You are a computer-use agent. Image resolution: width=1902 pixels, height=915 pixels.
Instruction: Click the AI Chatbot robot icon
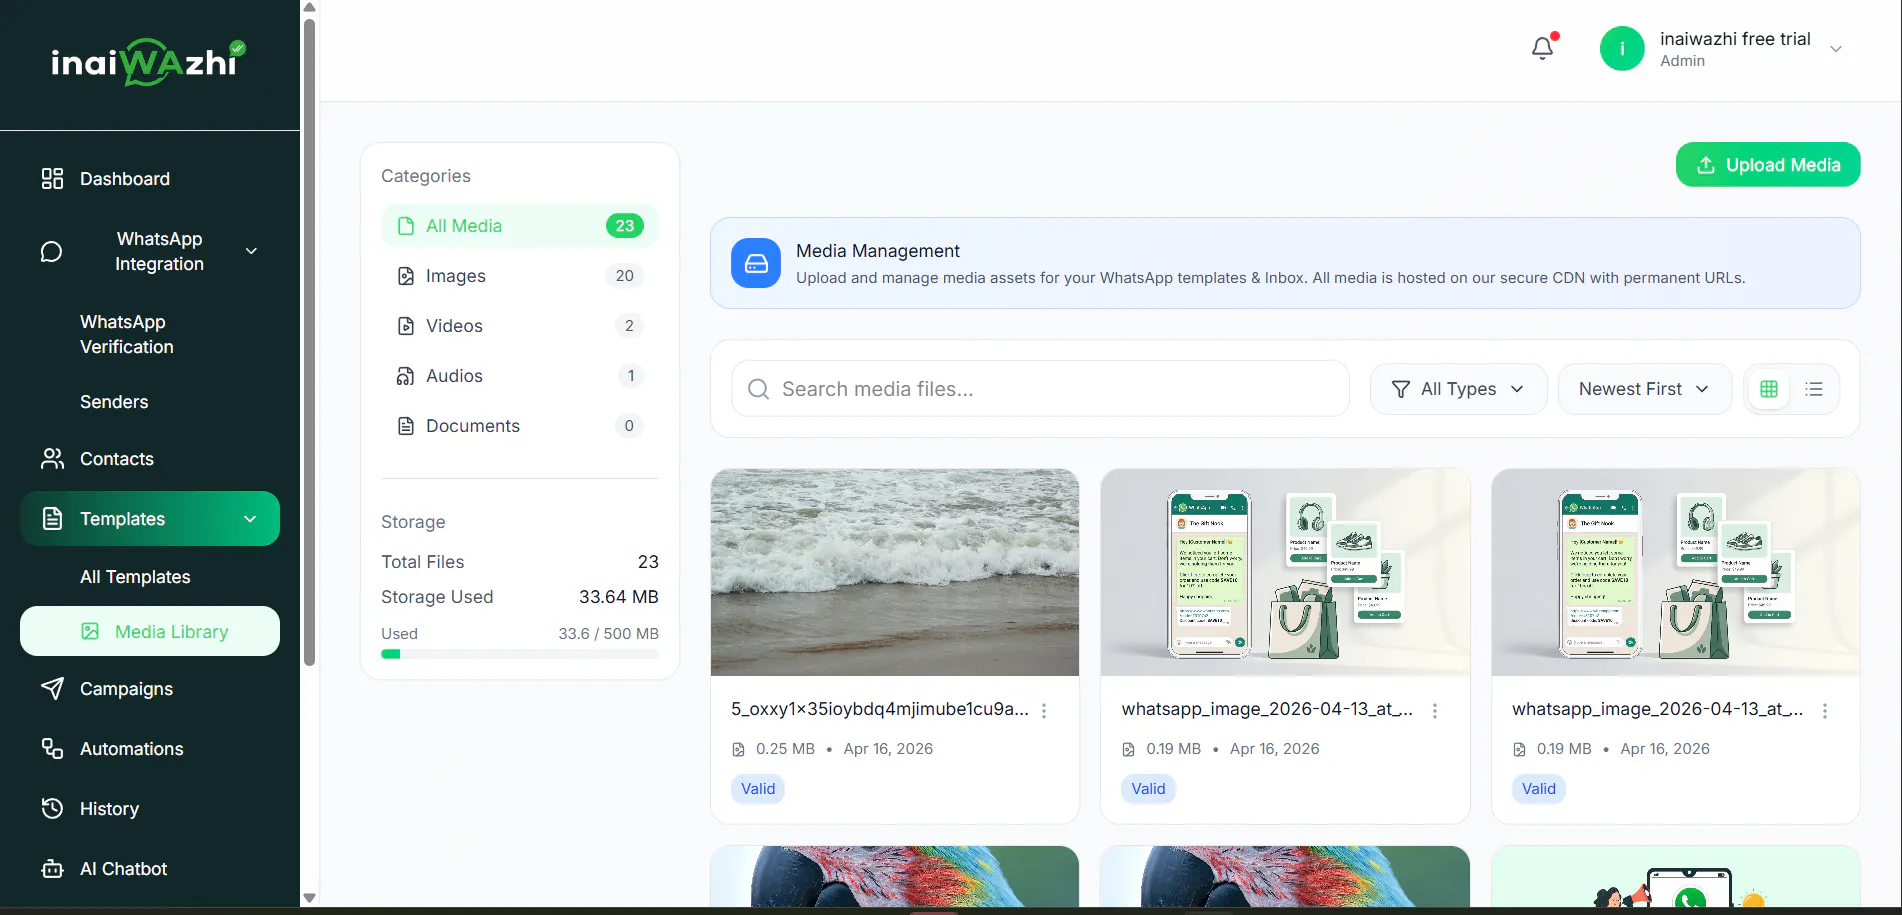coord(52,869)
